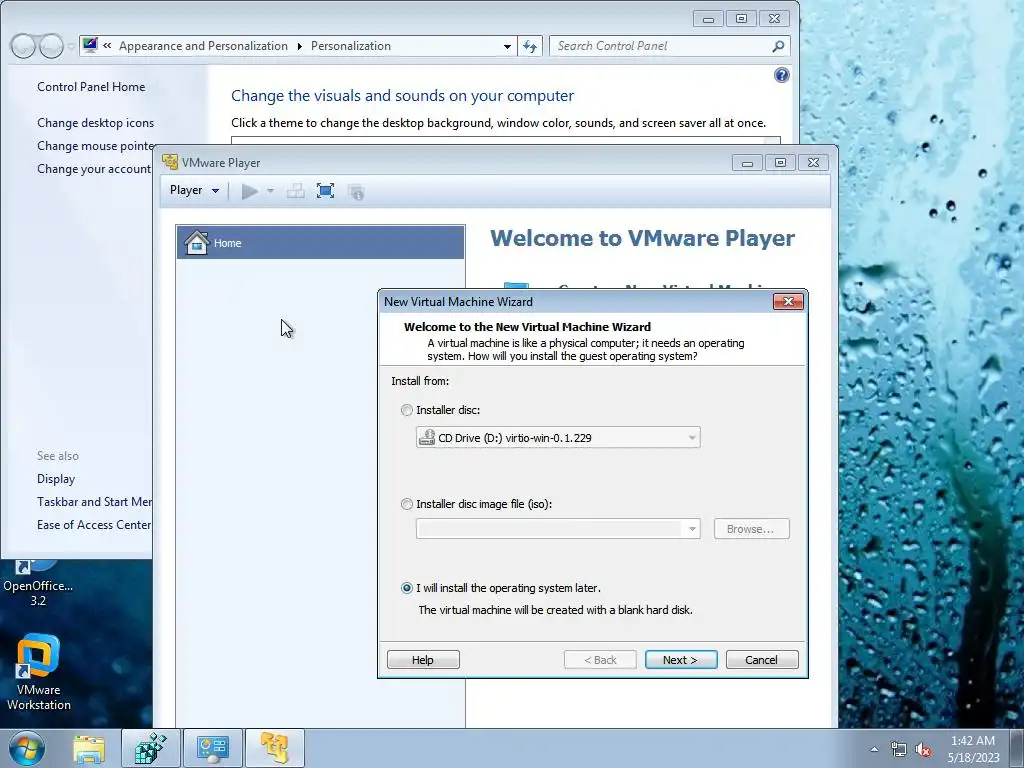1024x768 pixels.
Task: Open Taskbar and Start Menu link
Action: (x=94, y=502)
